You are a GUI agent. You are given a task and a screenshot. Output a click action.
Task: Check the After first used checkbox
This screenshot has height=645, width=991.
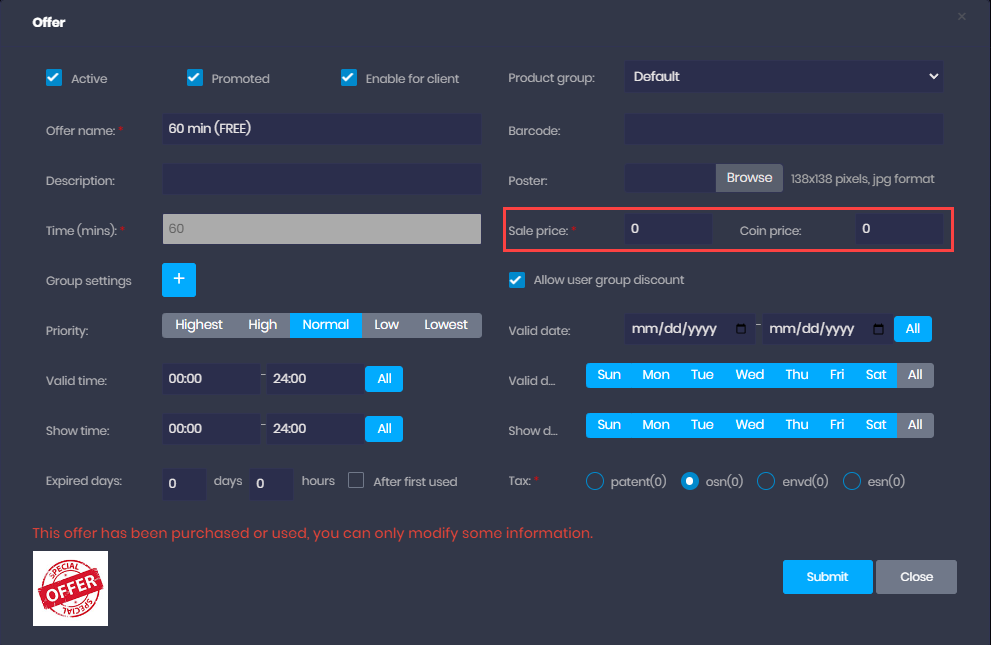tap(356, 481)
